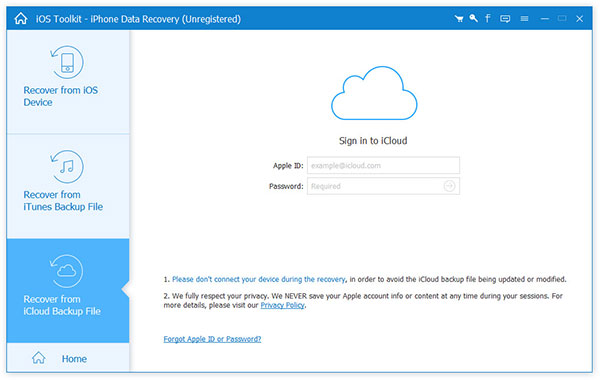The height and width of the screenshot is (380, 600).
Task: Click the large iCloud cloud image
Action: click(374, 93)
